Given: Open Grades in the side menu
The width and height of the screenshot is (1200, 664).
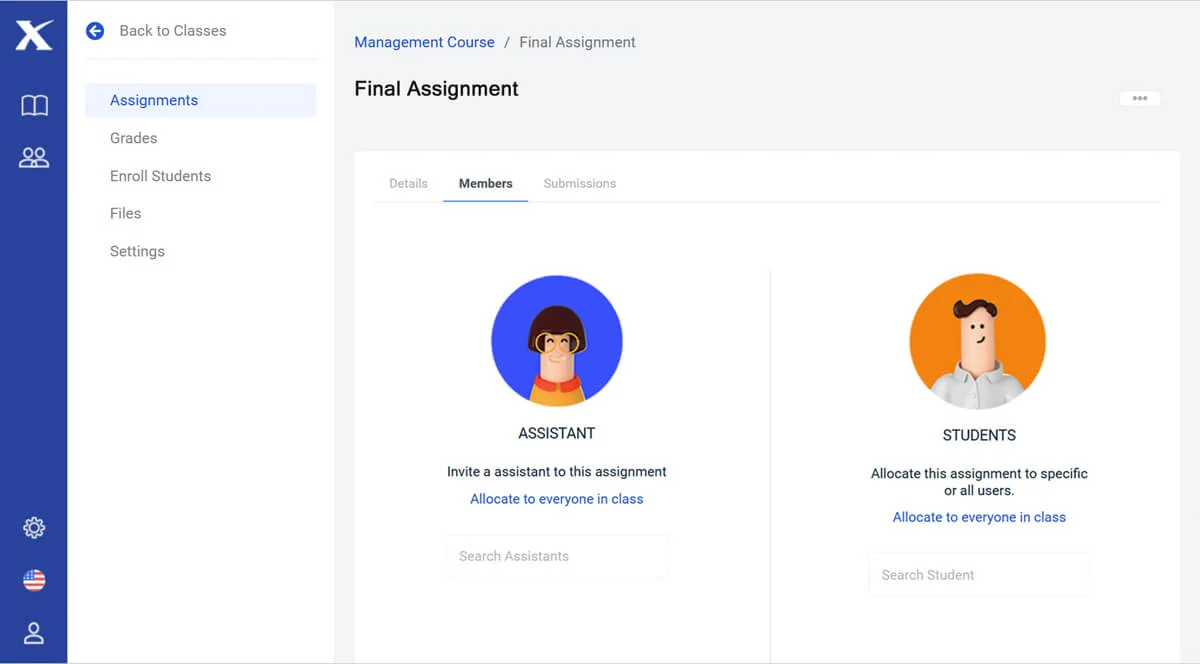Looking at the screenshot, I should [134, 138].
